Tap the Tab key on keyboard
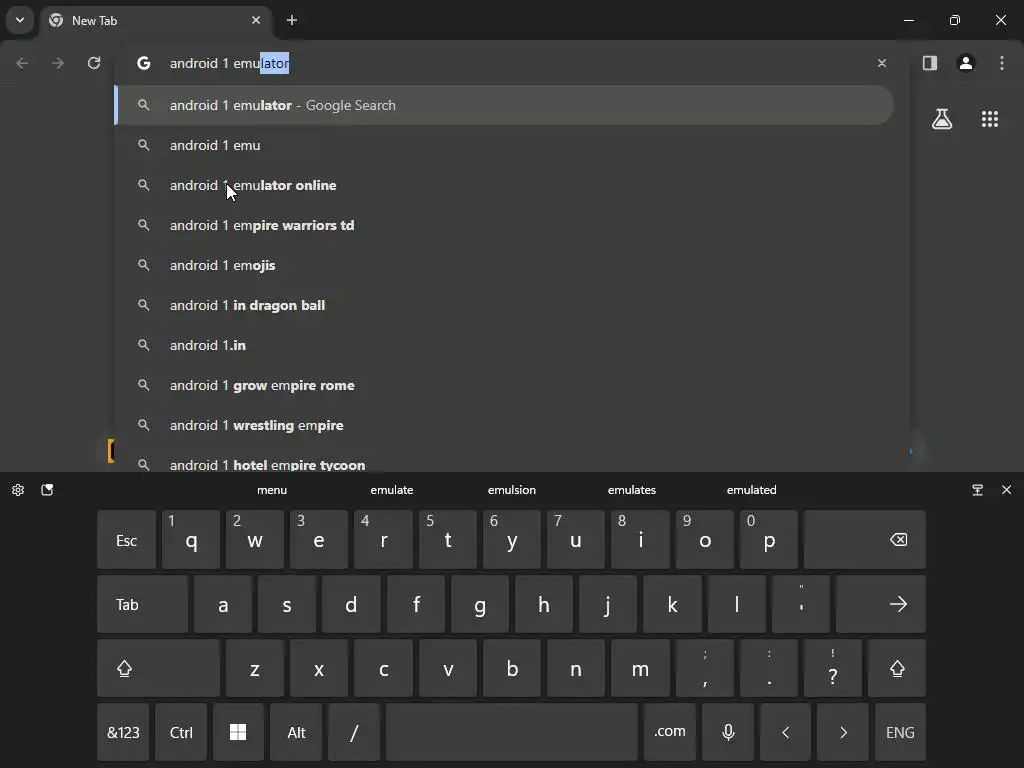This screenshot has width=1024, height=768. point(142,604)
